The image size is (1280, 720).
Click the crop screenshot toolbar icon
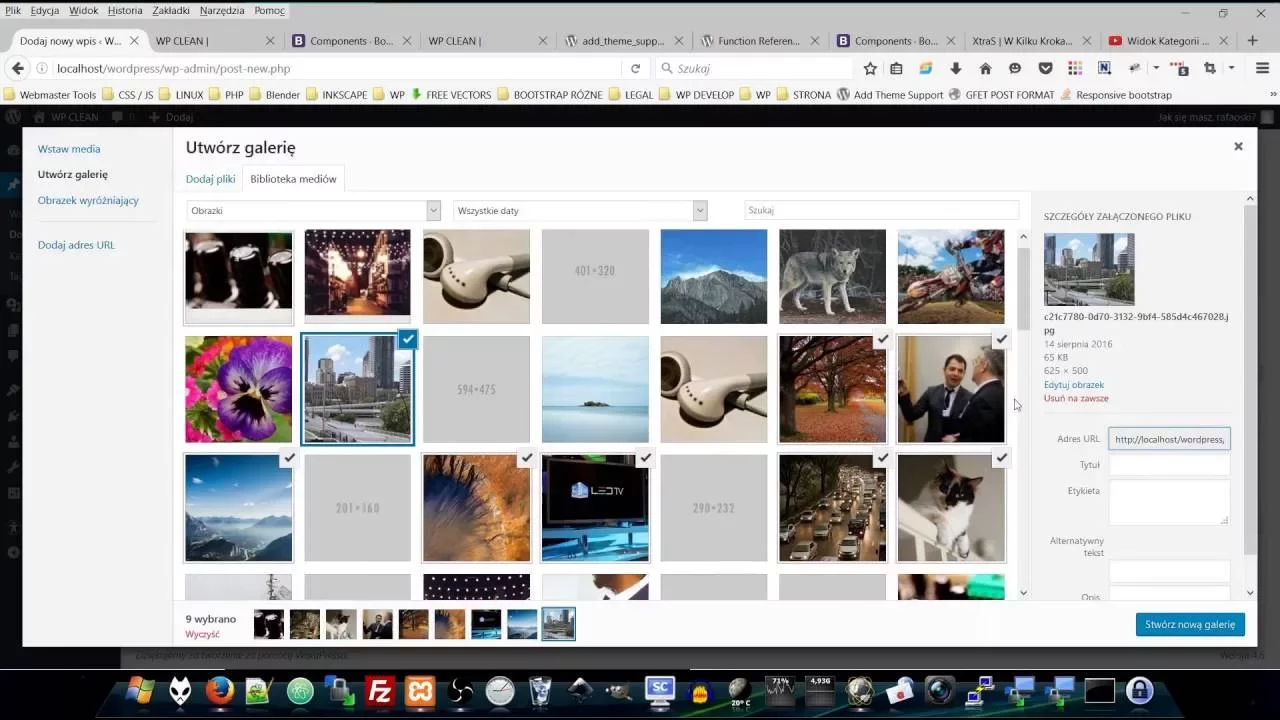point(1210,68)
